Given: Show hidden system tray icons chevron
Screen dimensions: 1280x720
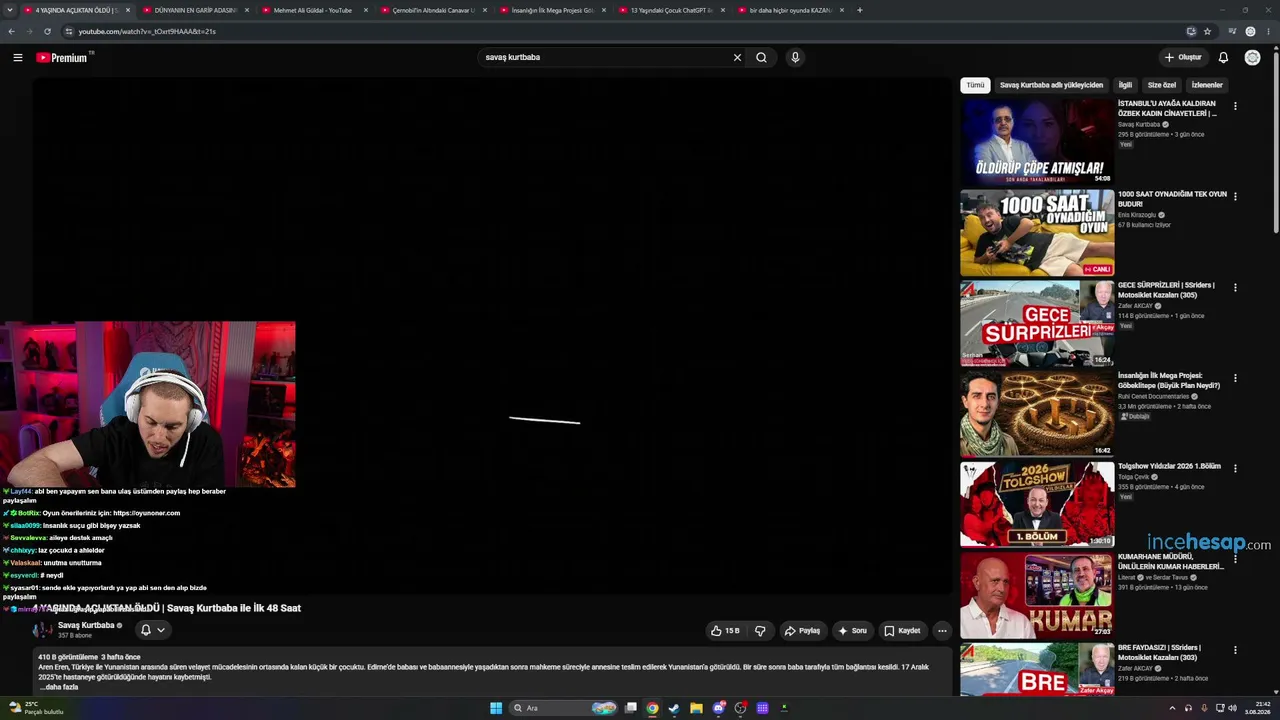Looking at the screenshot, I should click(x=1172, y=708).
